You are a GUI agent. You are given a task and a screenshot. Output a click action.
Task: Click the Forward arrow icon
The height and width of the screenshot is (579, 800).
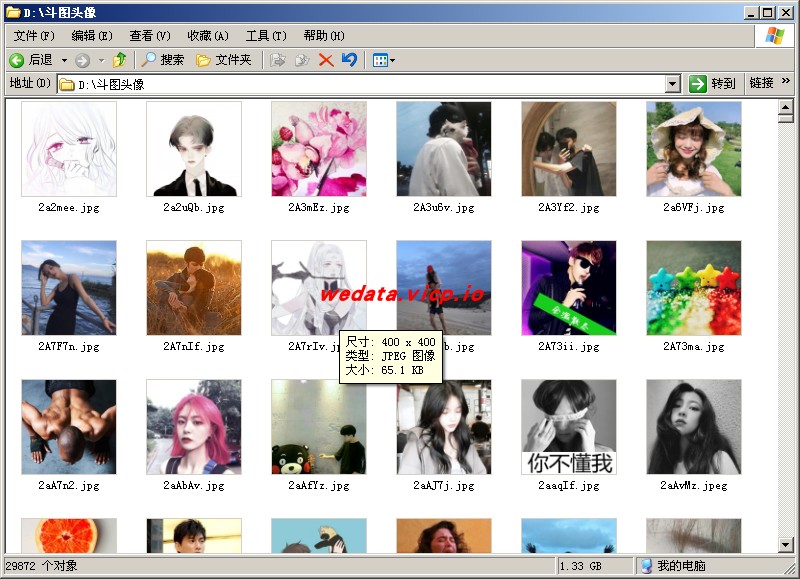[82, 61]
